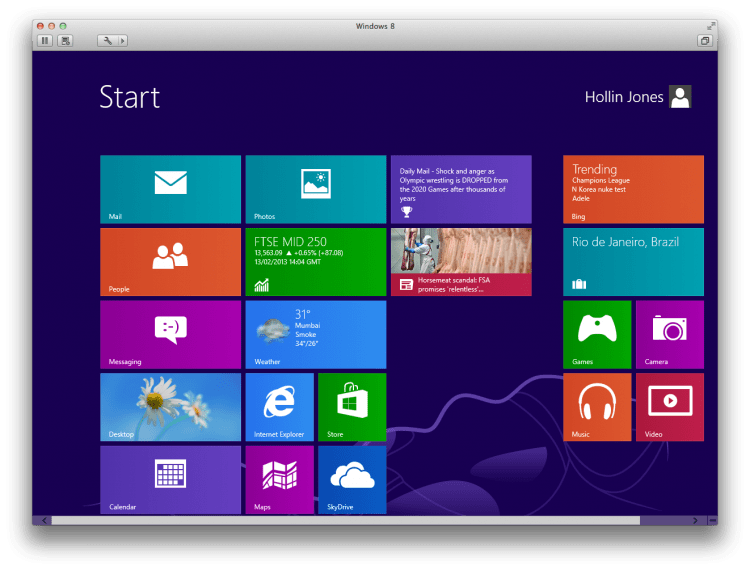750x570 pixels.
Task: Open the FTSE MID 250 finance tile
Action: [x=316, y=262]
